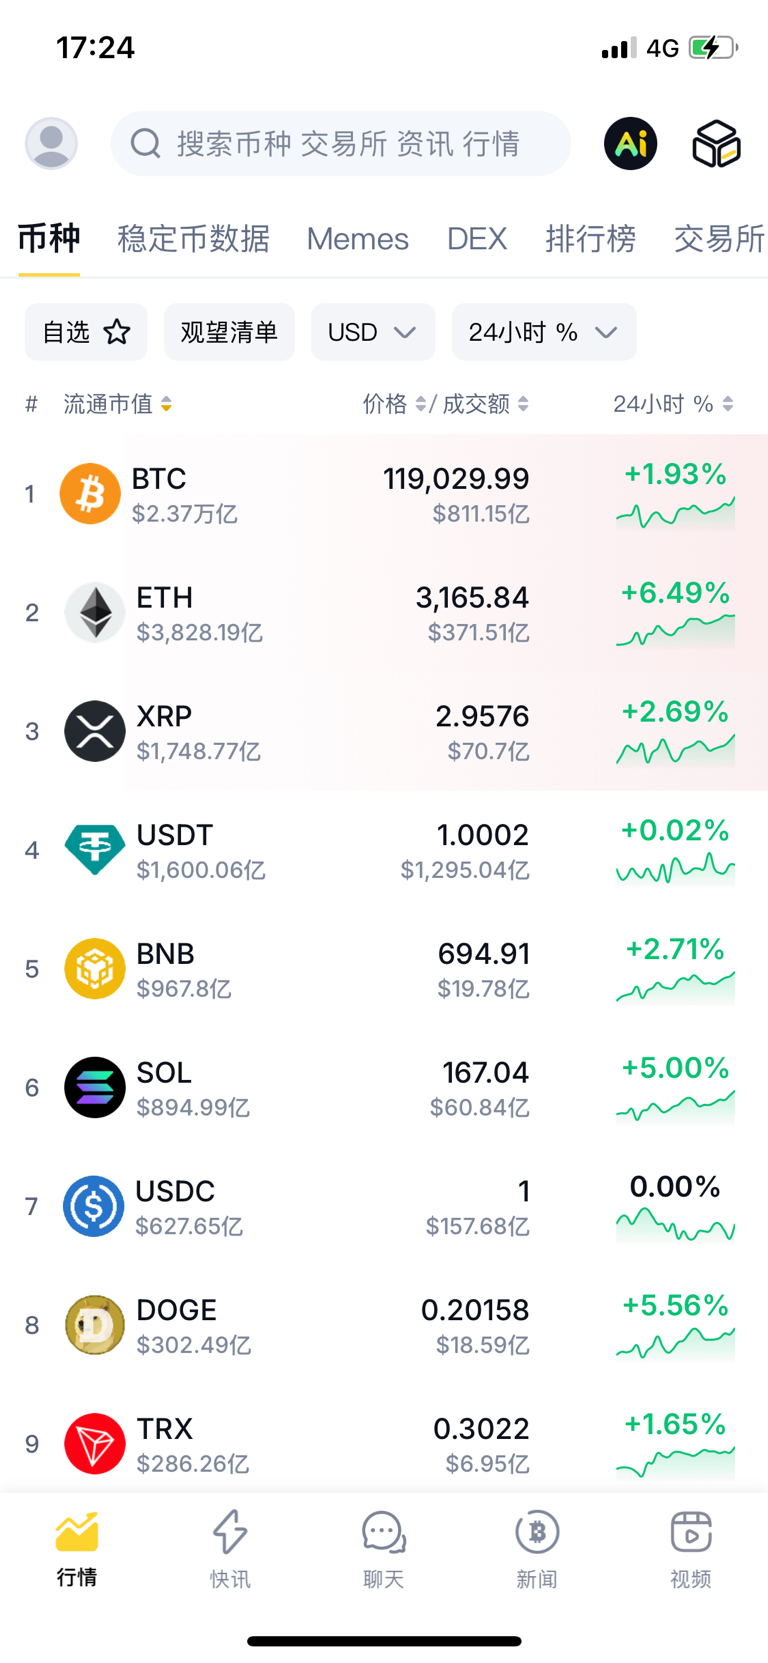Toggle sort by 24小时 % column header
Image resolution: width=768 pixels, height=1663 pixels.
[673, 404]
